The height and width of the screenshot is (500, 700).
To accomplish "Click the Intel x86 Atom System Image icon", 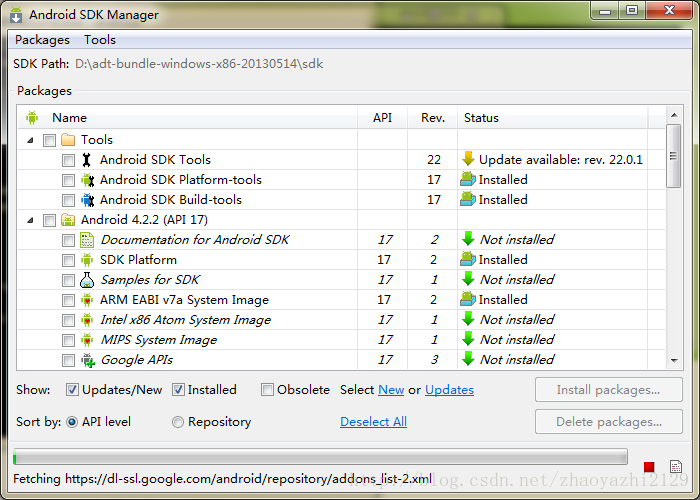I will point(87,320).
